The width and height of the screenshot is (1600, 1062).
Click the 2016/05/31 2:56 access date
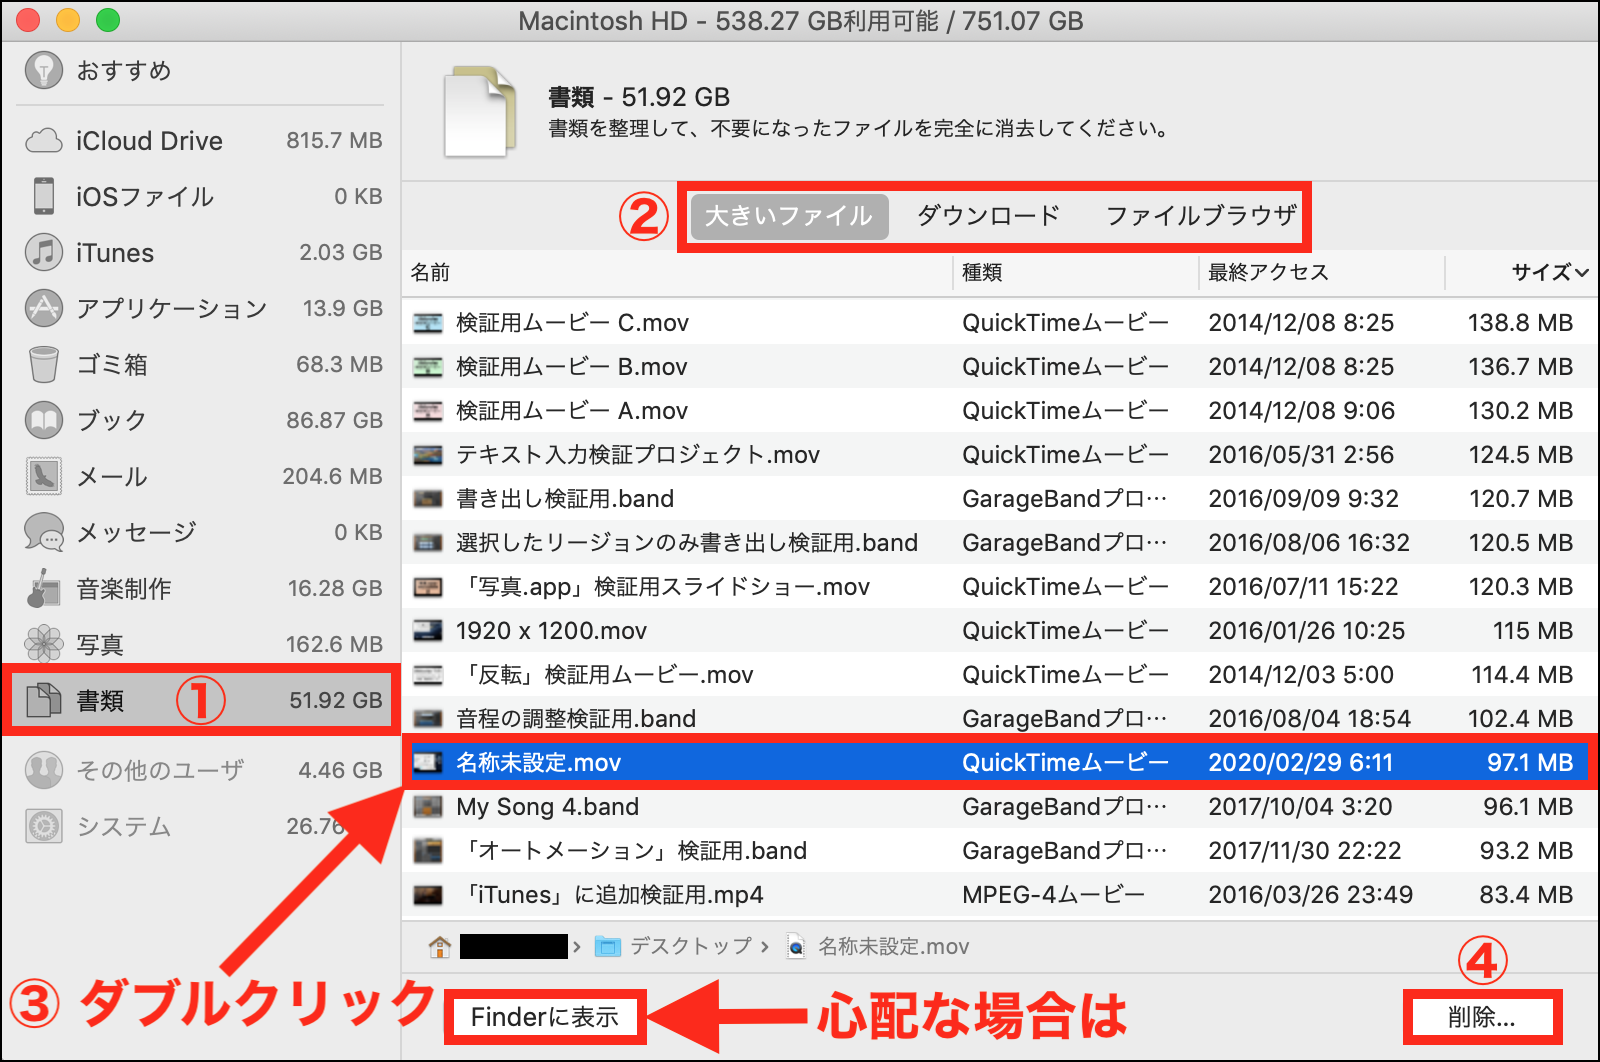pyautogui.click(x=1301, y=455)
